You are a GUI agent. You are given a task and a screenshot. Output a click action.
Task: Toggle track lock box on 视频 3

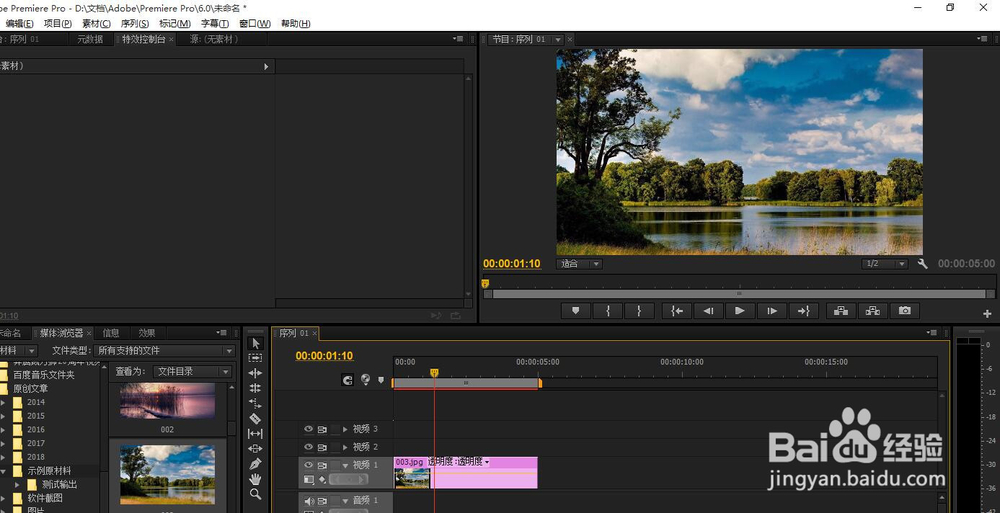(335, 429)
